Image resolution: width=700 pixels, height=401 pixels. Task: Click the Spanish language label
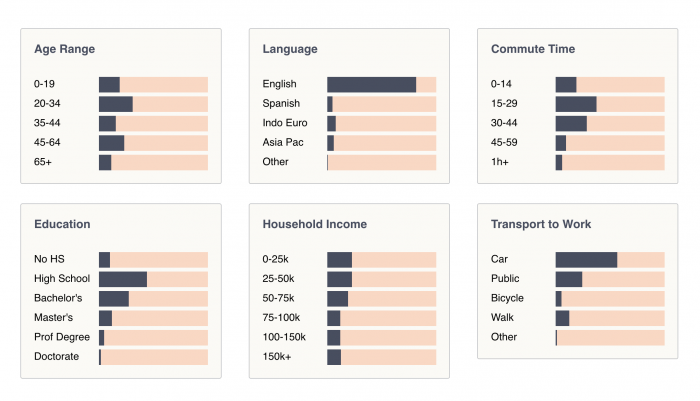281,104
